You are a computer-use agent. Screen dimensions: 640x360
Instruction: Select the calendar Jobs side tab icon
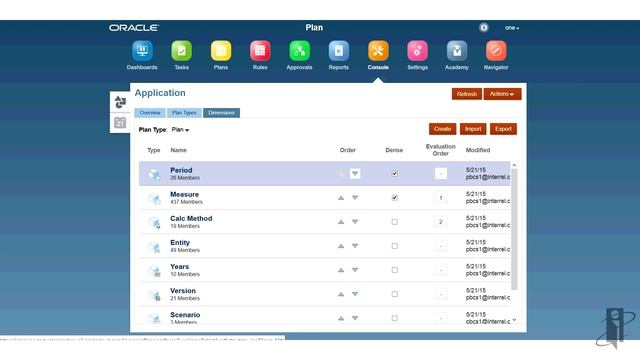point(120,122)
